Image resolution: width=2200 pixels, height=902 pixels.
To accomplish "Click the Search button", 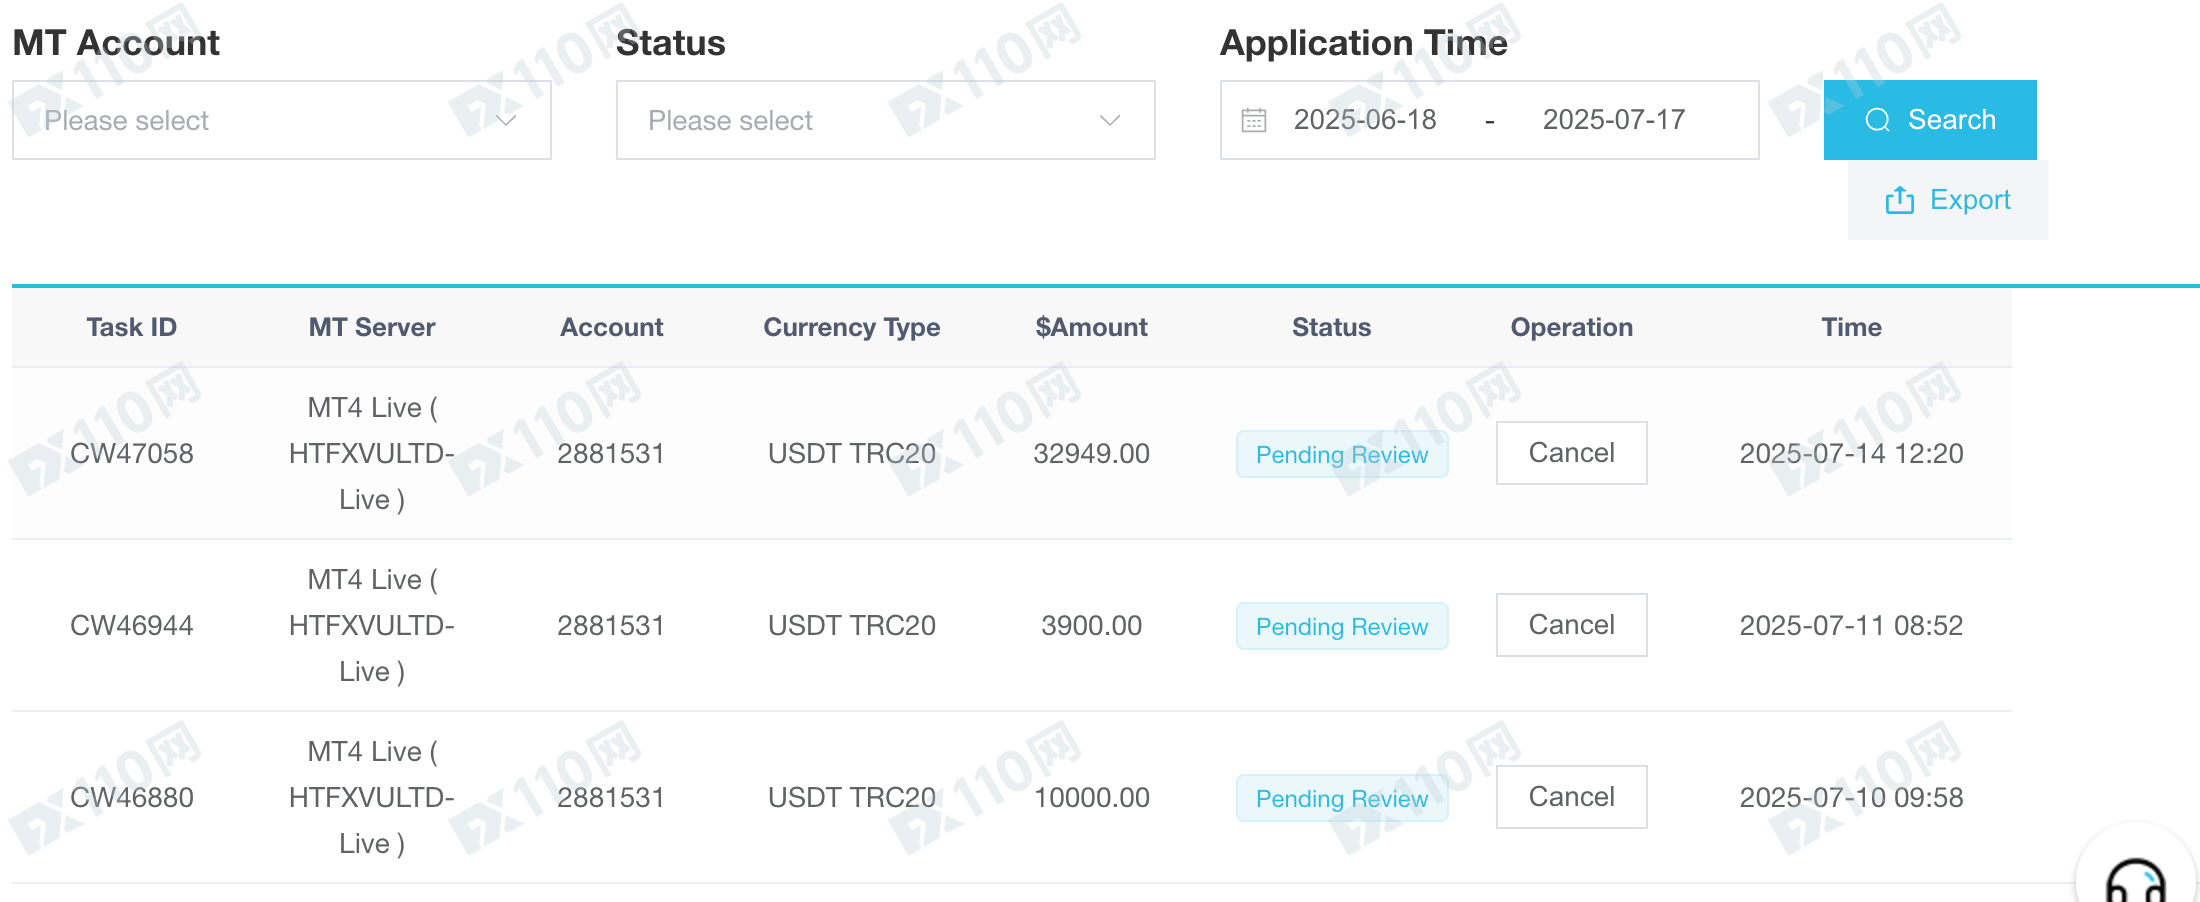I will [1930, 120].
